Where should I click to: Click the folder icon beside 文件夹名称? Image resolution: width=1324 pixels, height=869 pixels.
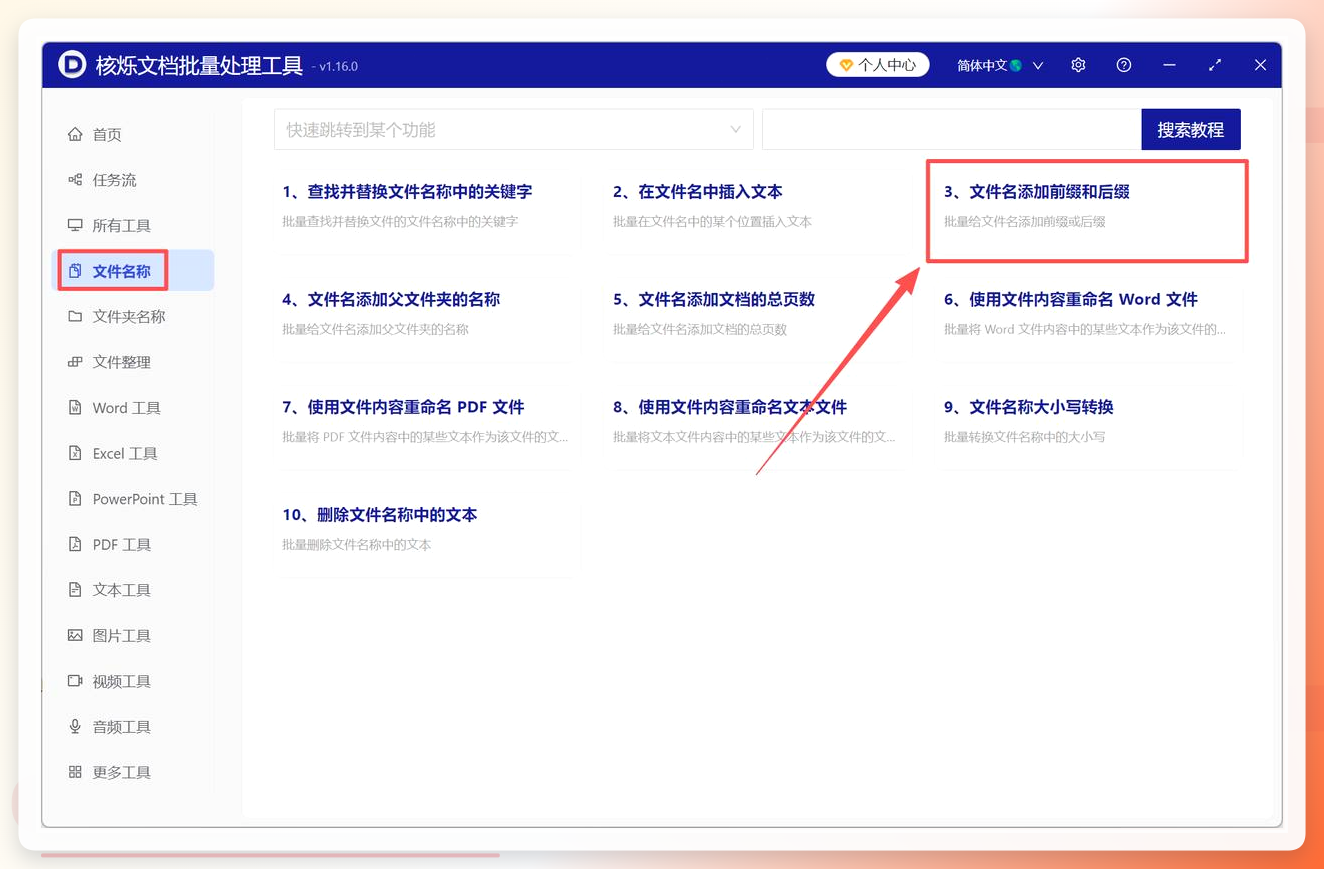point(75,316)
